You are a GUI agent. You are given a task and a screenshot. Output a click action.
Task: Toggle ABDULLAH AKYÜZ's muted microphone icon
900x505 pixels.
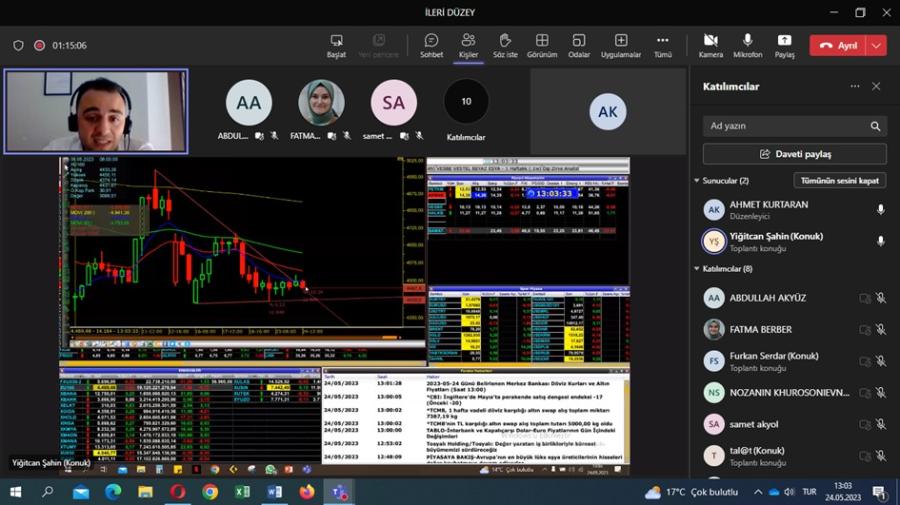(x=881, y=298)
